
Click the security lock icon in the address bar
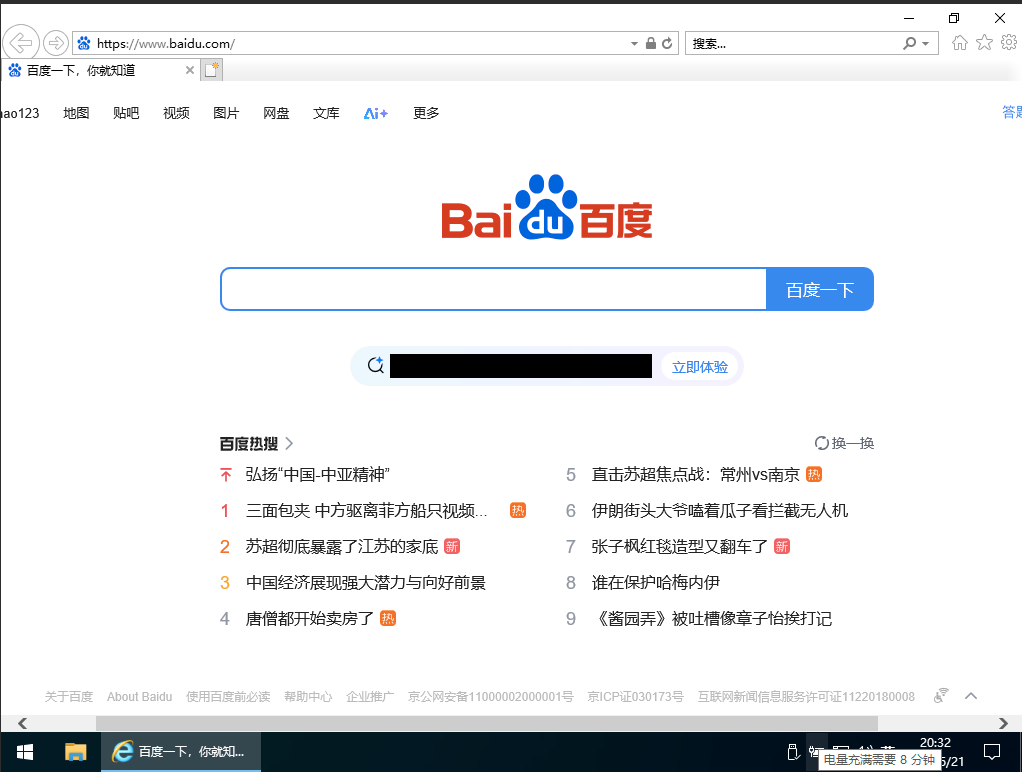pos(650,44)
